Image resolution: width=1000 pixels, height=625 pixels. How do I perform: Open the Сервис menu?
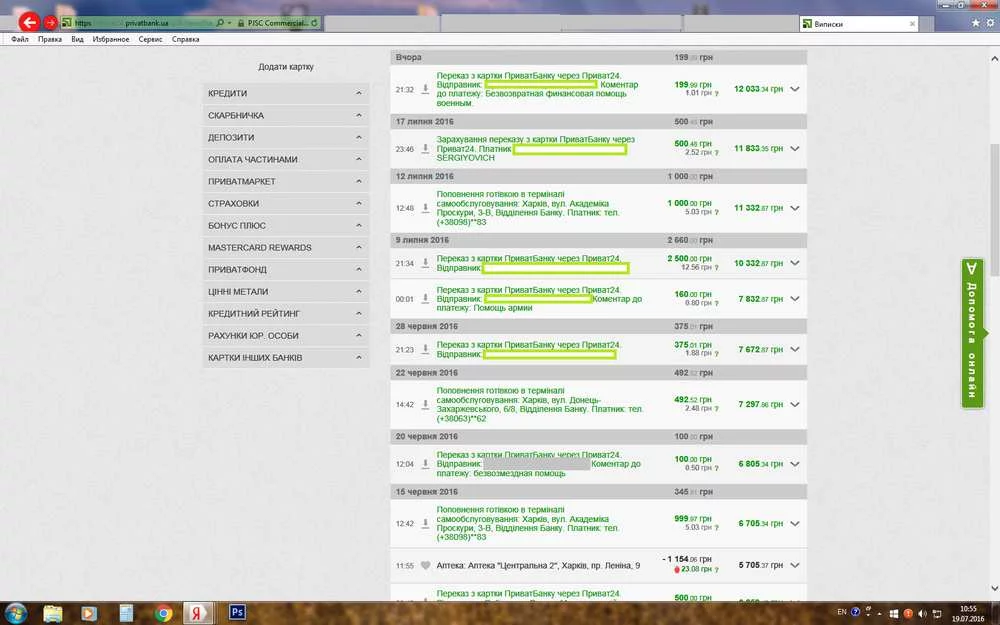click(151, 40)
